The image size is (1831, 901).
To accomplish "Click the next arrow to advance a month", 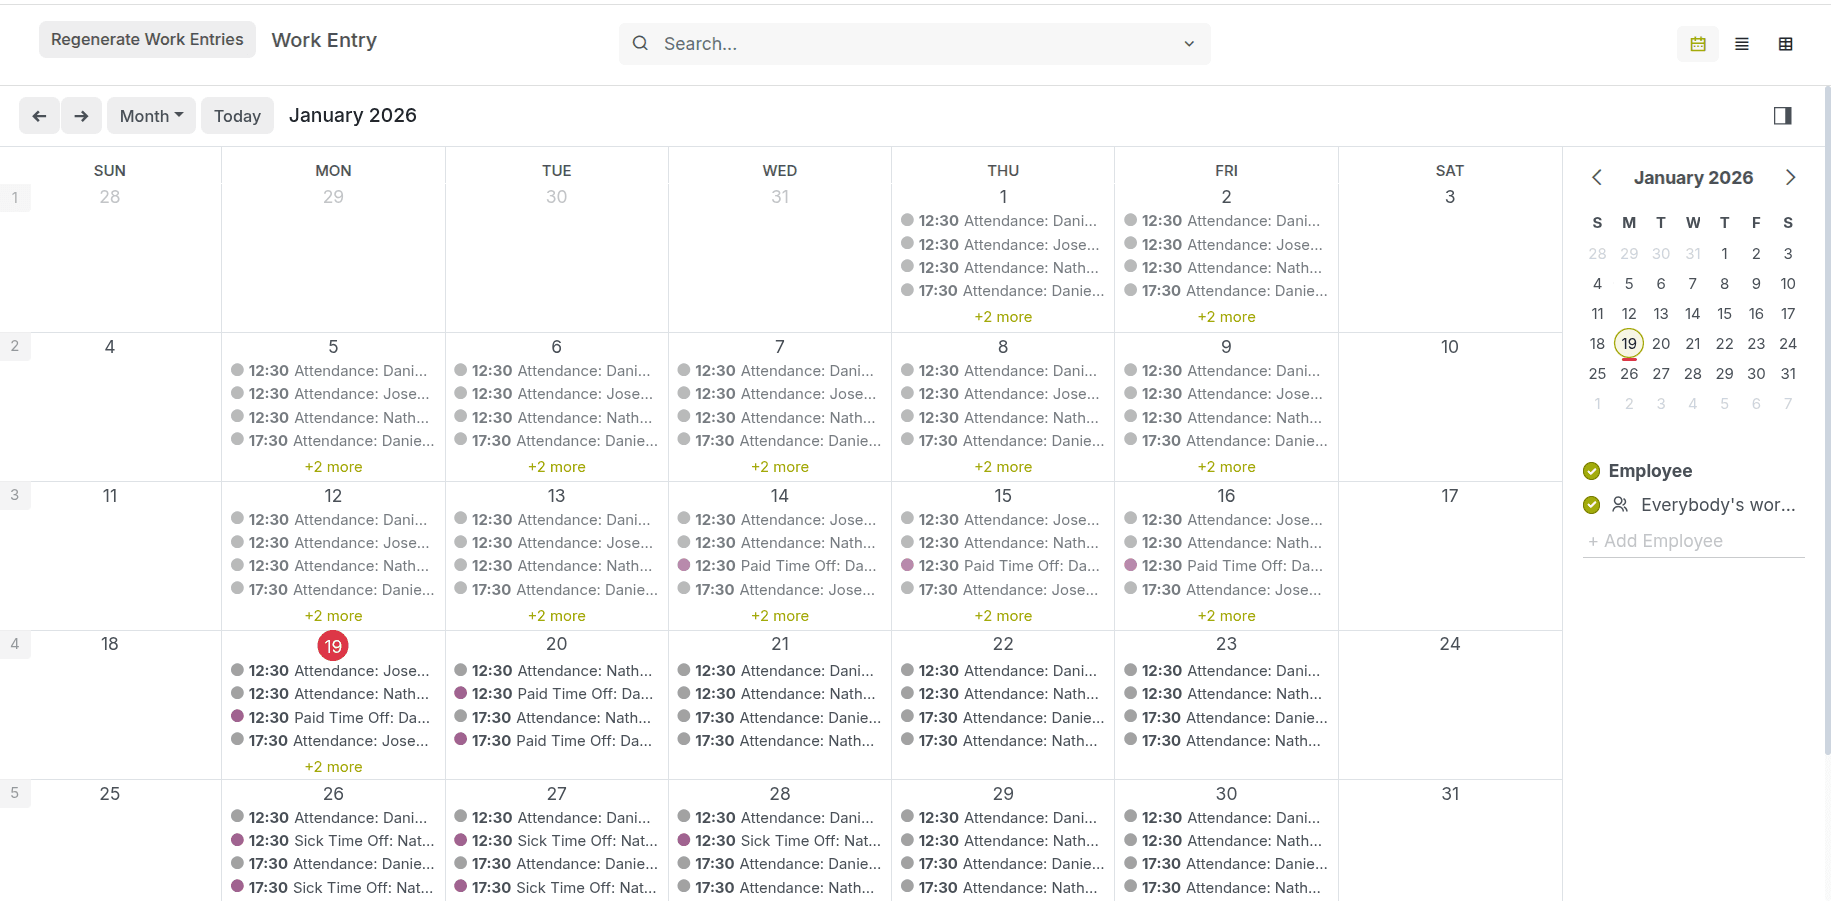I will [81, 115].
